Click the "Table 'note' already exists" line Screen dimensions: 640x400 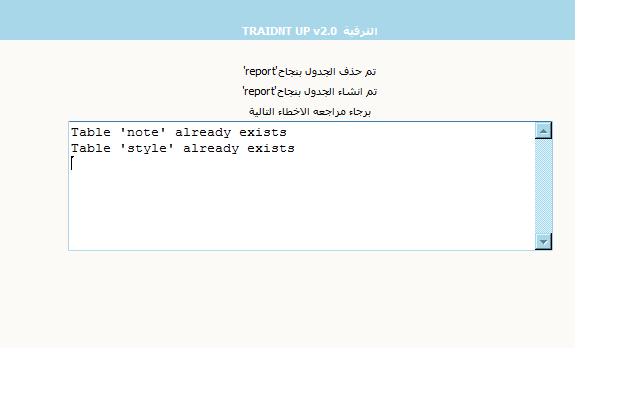click(x=178, y=132)
